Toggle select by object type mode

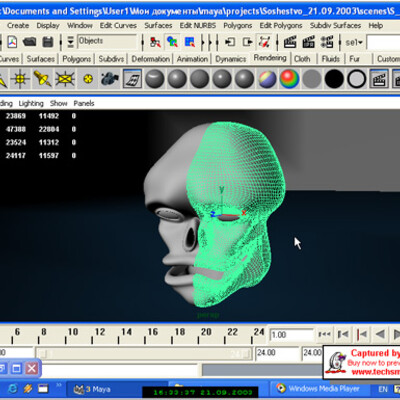pyautogui.click(x=172, y=42)
